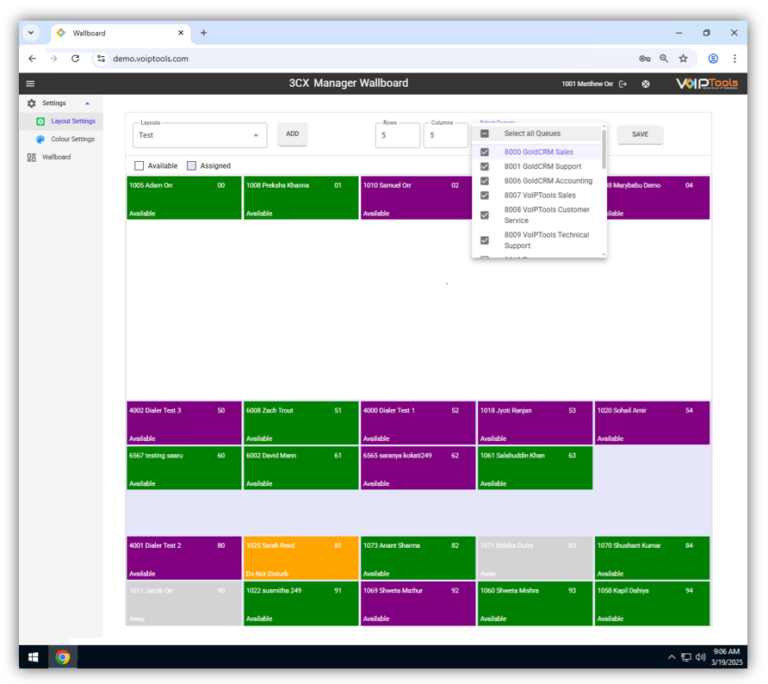Click the SAVE button
The image size is (768, 684).
640,134
